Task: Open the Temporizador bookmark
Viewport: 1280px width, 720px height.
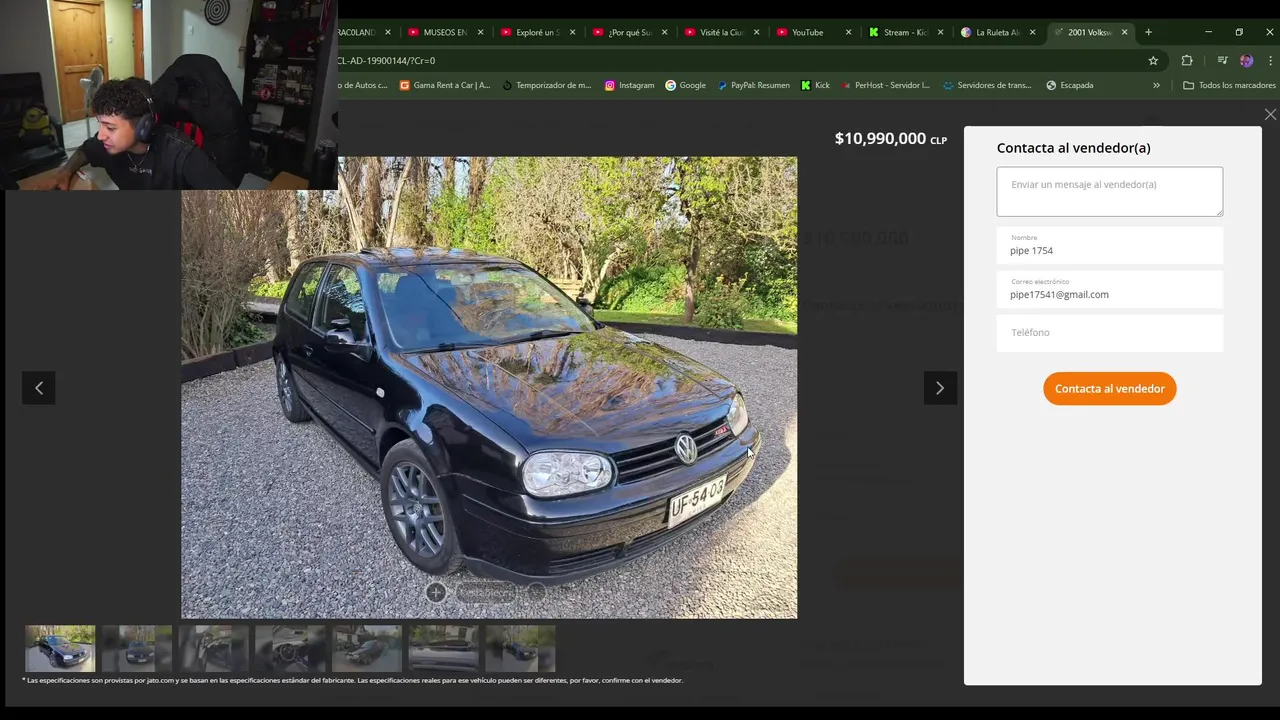Action: tap(547, 85)
